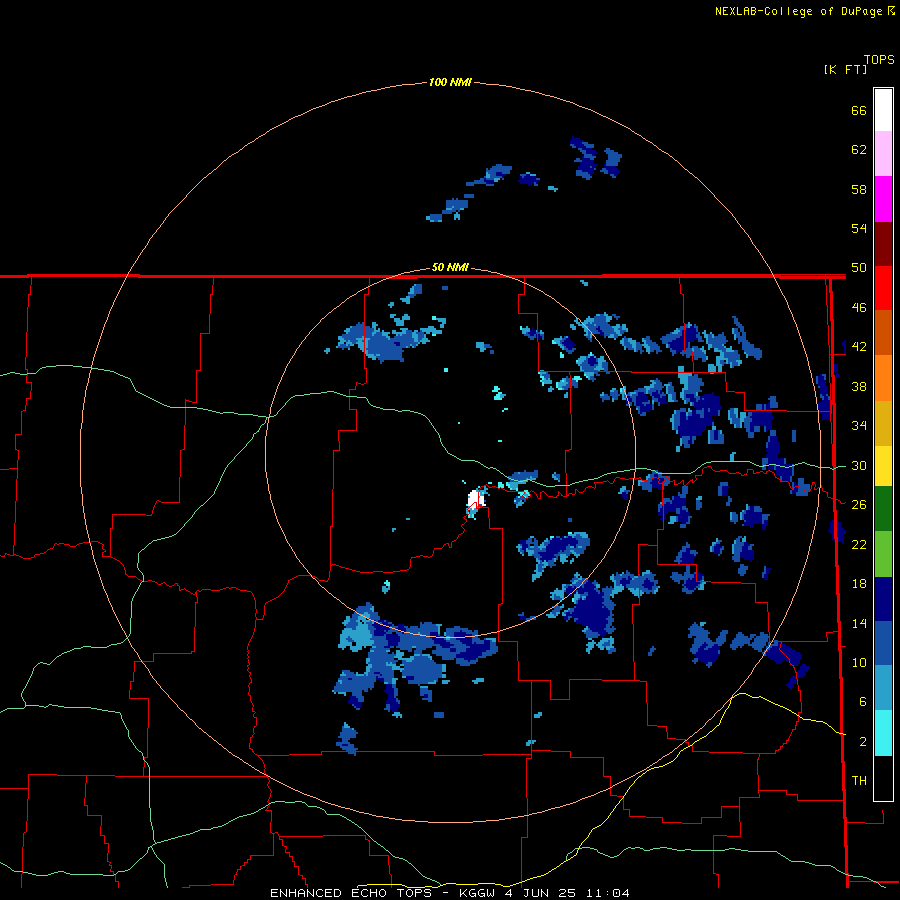Click the TH legend label
The image size is (900, 900).
(859, 781)
